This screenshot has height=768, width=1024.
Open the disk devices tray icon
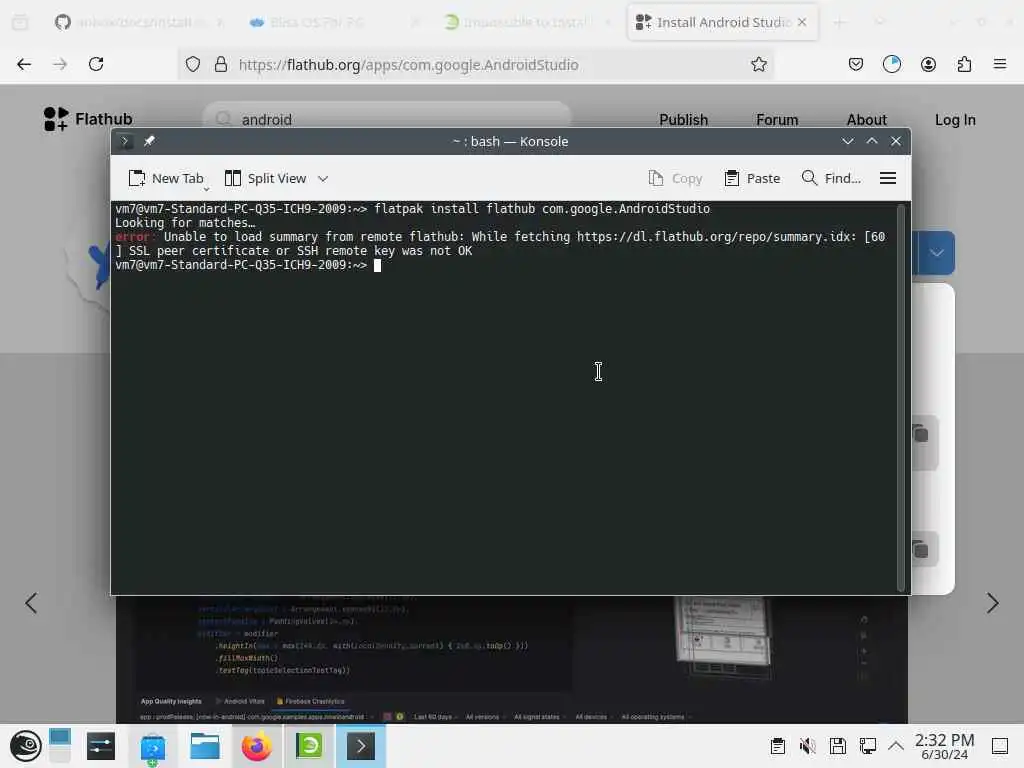tap(838, 746)
